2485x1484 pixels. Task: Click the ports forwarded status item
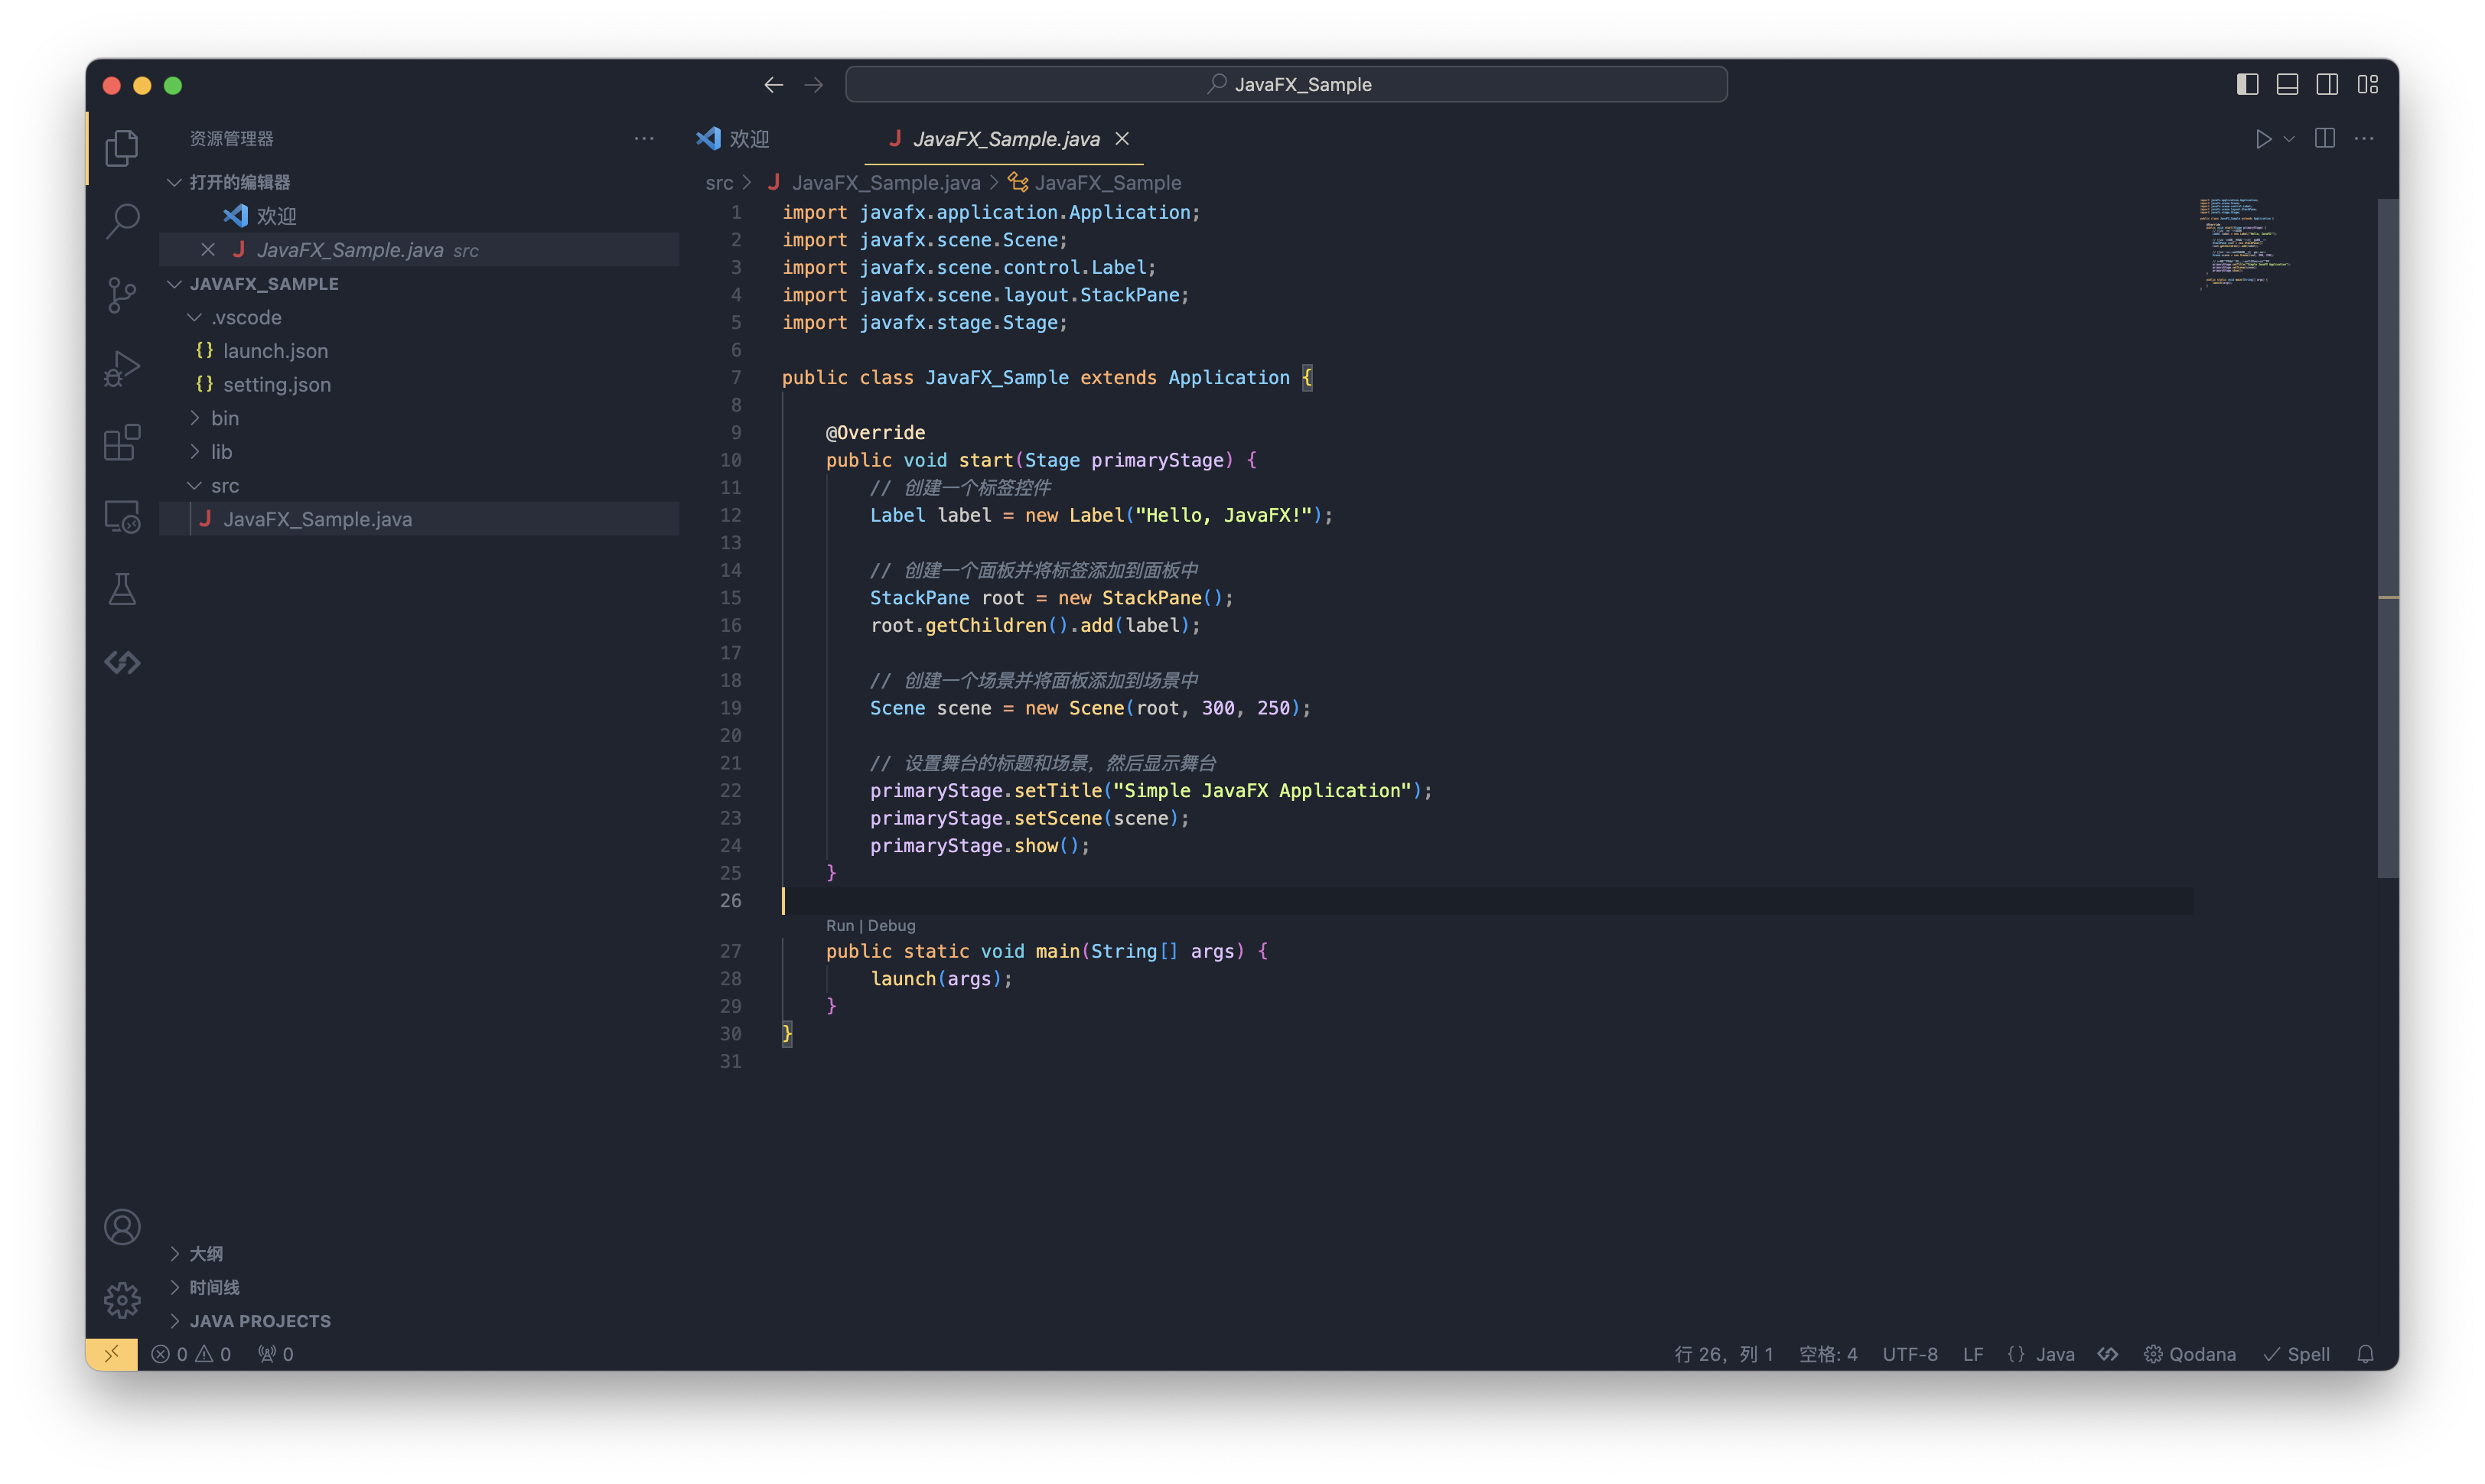(276, 1354)
